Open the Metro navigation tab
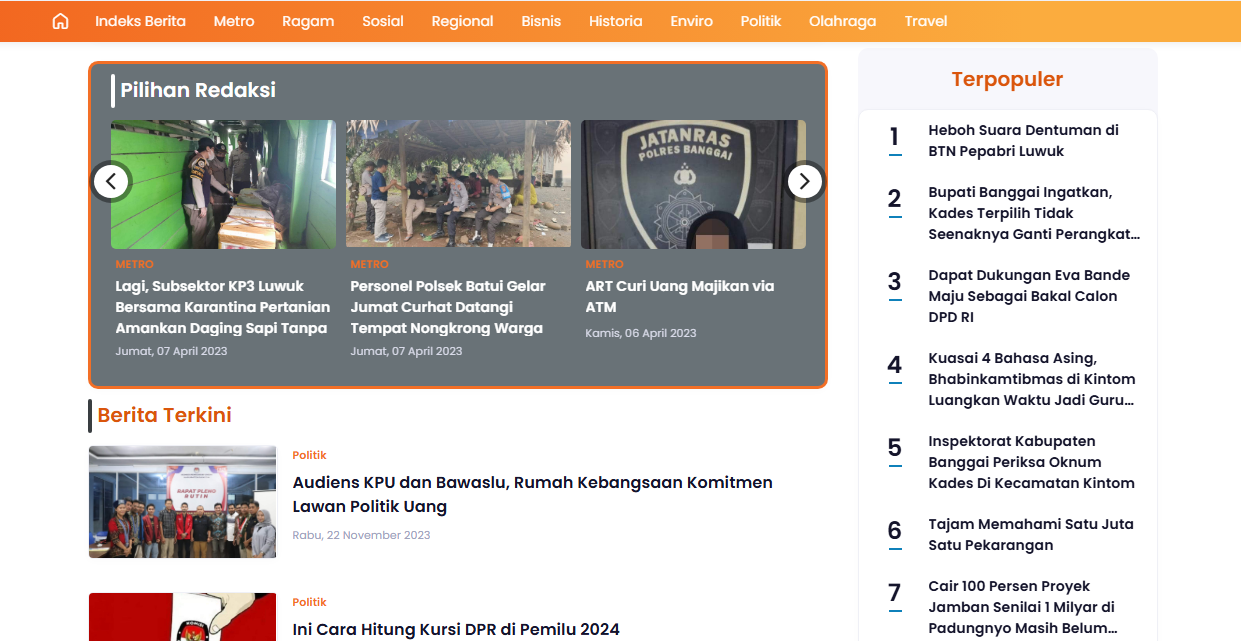The height and width of the screenshot is (641, 1241). coord(234,21)
